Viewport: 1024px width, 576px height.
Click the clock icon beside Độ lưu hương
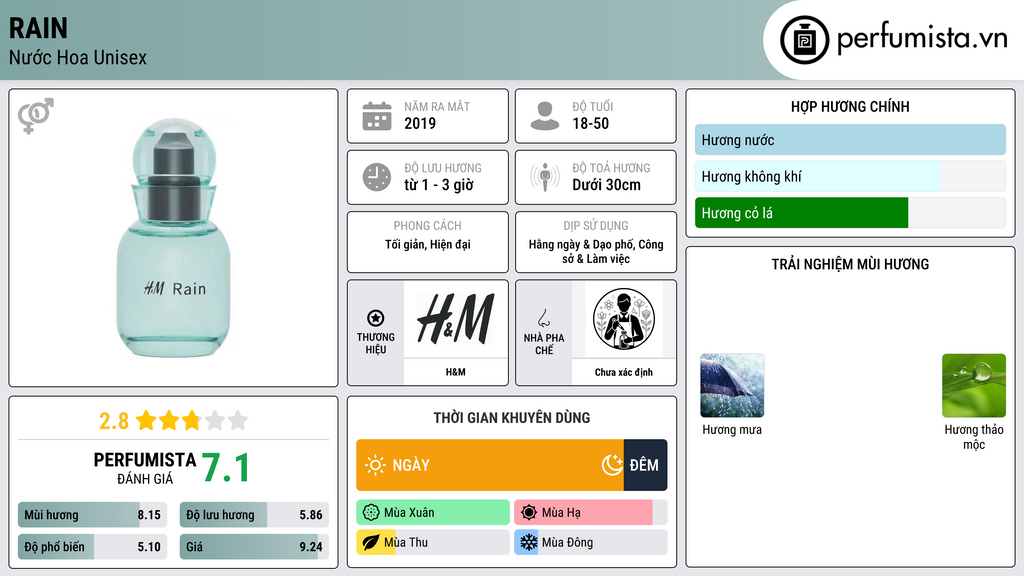[377, 177]
